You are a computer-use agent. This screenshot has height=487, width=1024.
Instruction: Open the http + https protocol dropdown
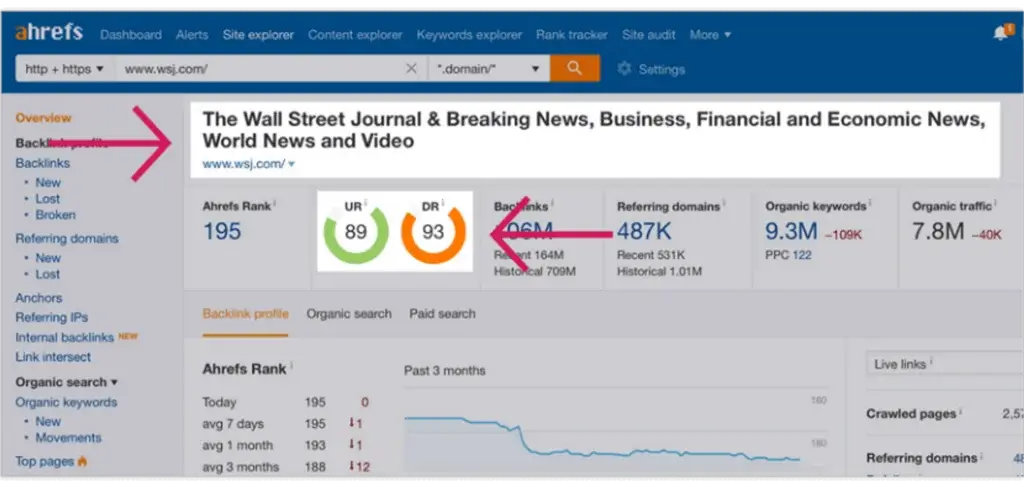click(65, 69)
